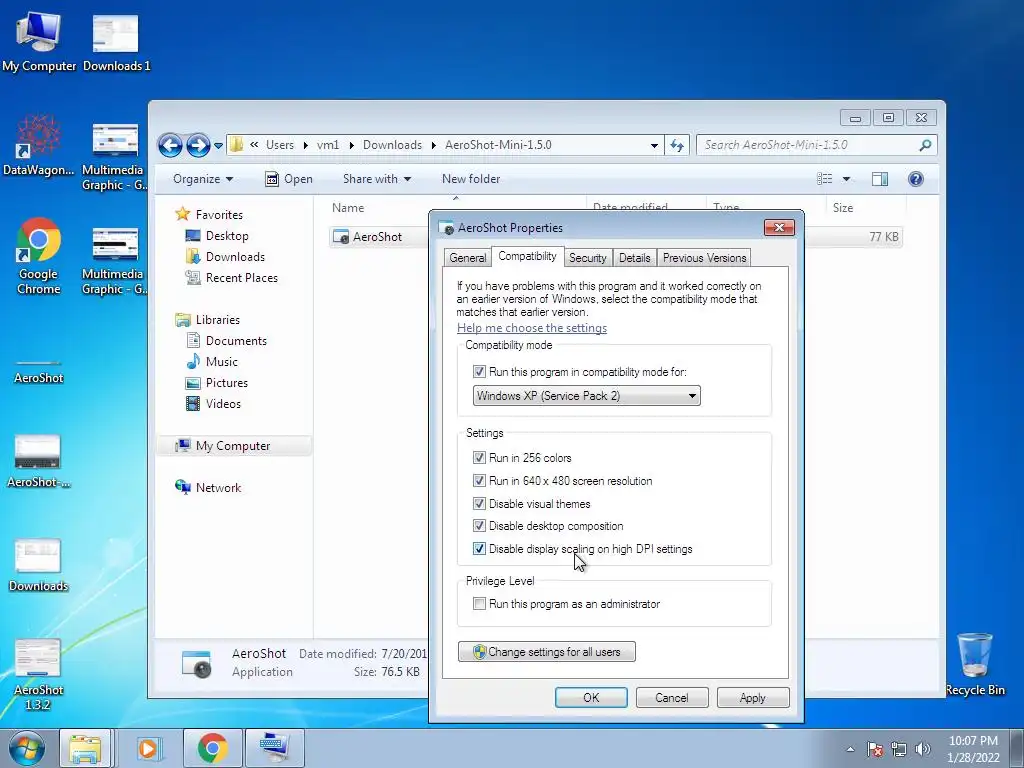Screen dimensions: 1024x768
Task: Open address bar history dropdown arrow
Action: (654, 145)
